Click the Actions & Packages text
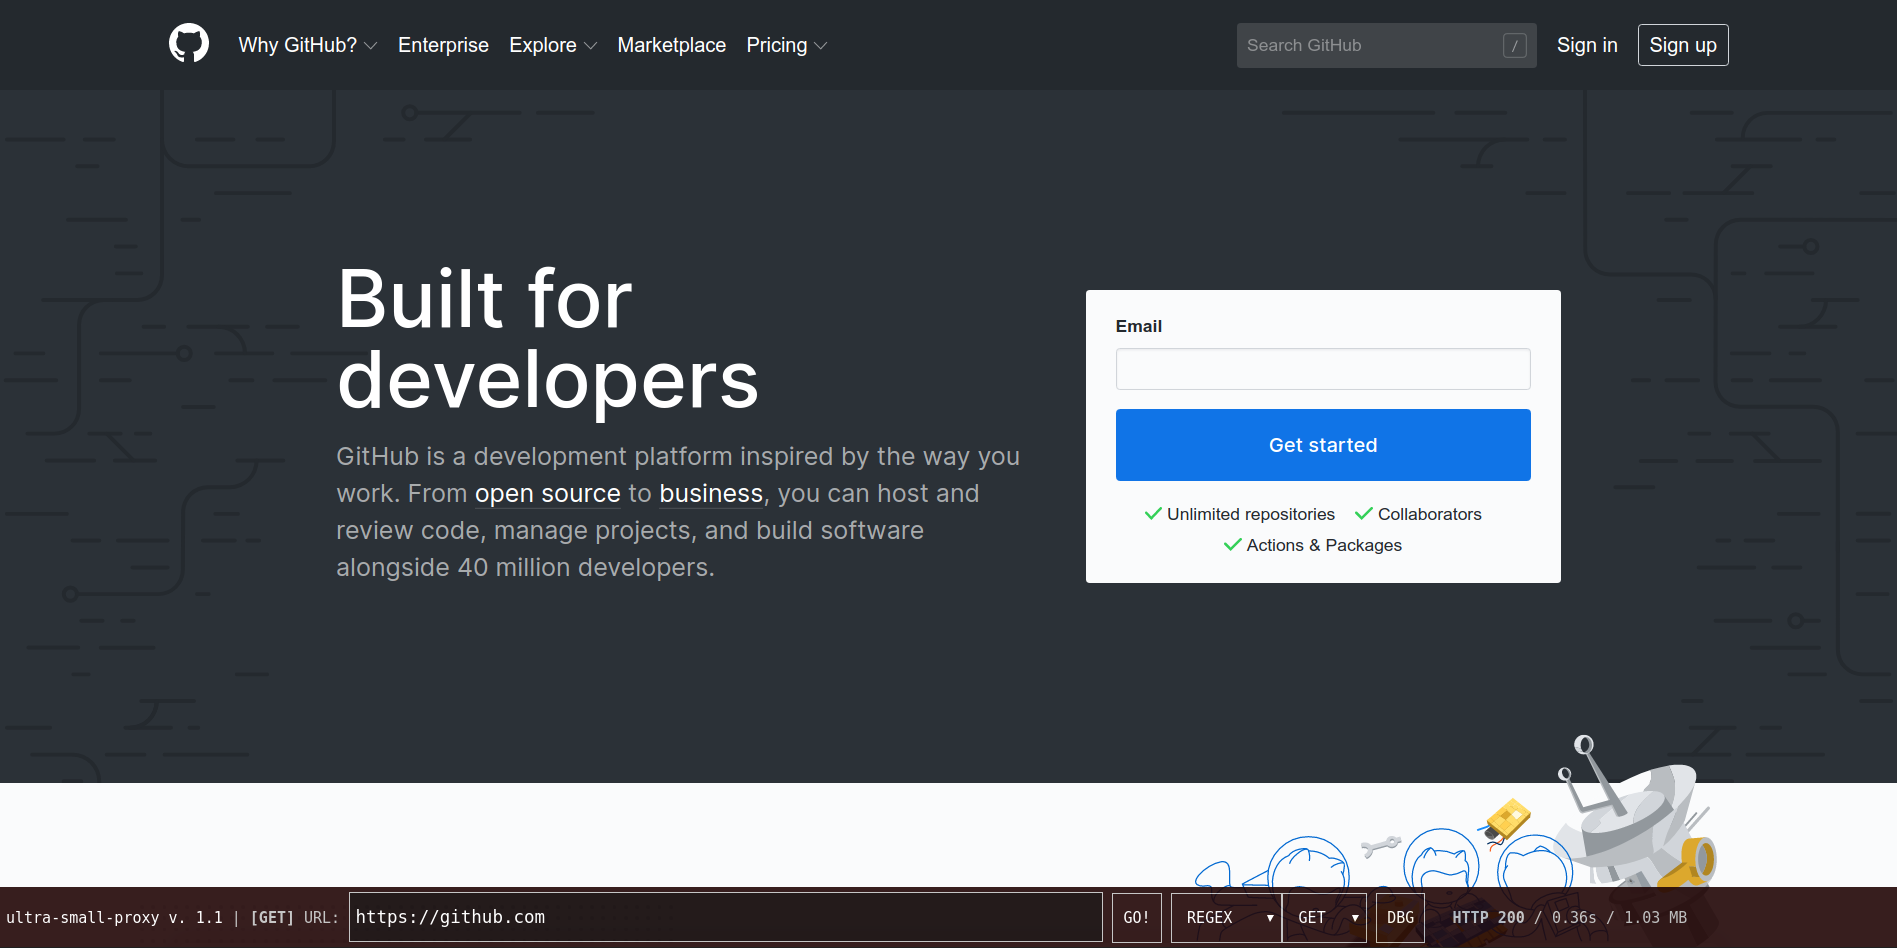The image size is (1897, 948). [1324, 545]
